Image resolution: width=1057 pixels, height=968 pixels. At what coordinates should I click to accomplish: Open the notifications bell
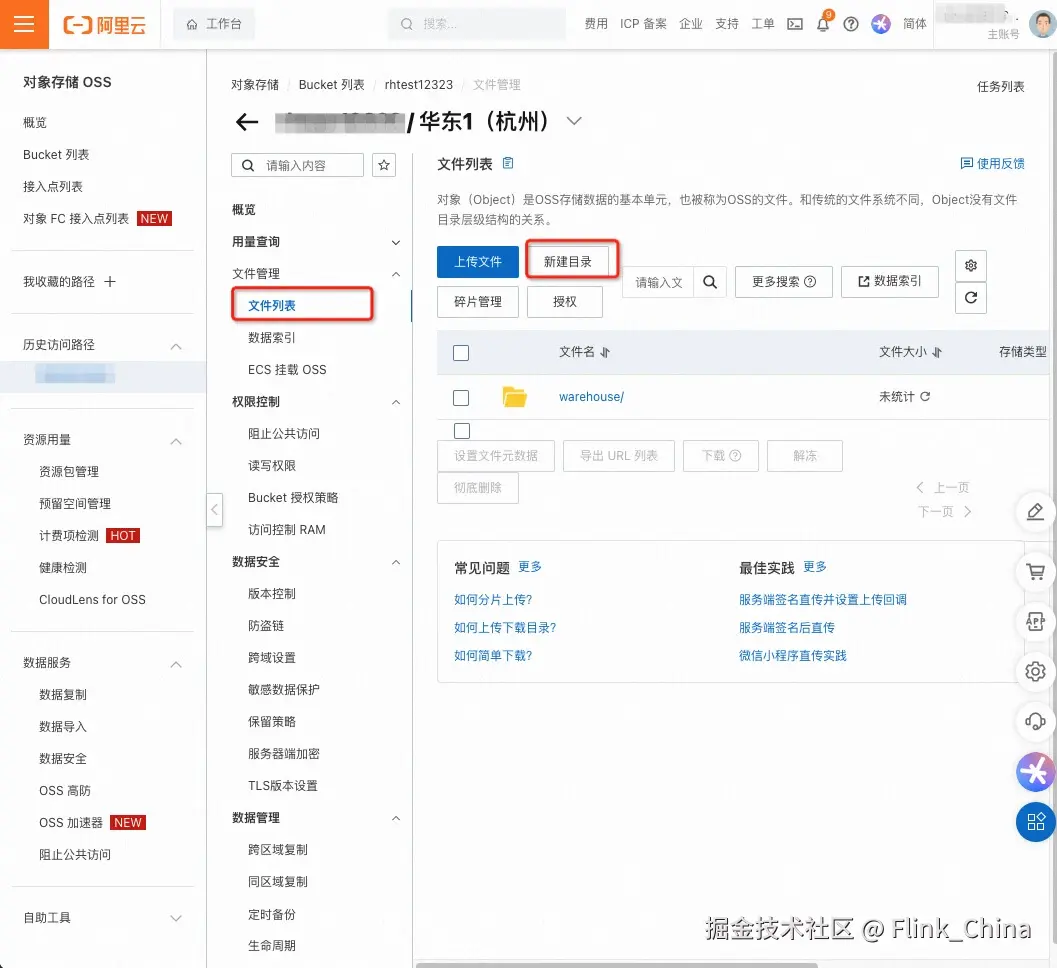(823, 24)
